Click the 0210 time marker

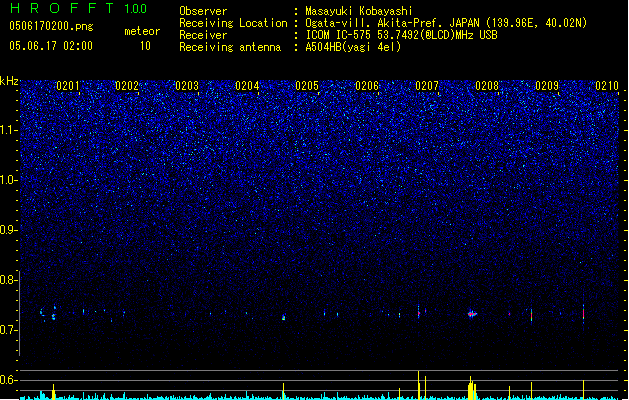(607, 86)
